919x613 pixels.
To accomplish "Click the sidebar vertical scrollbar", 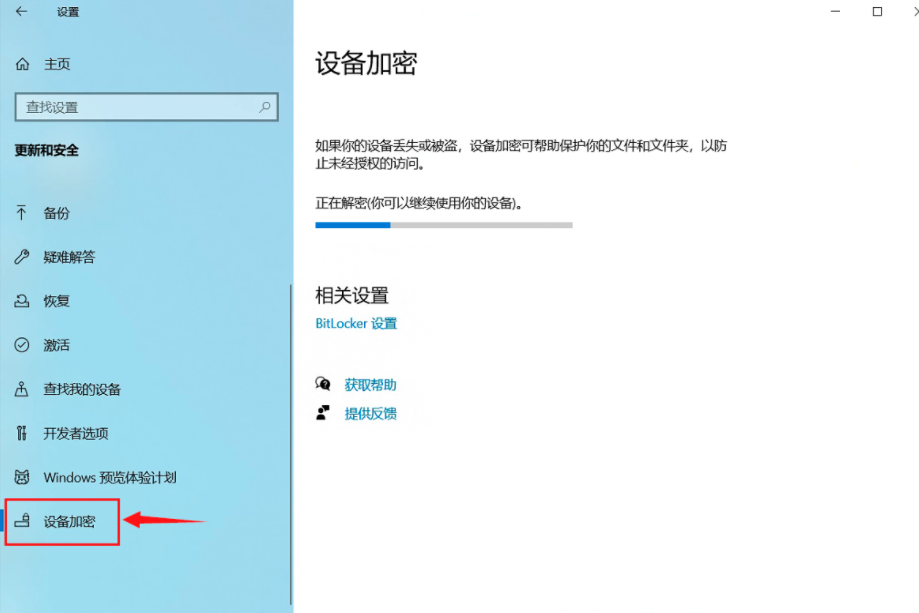I will coord(291,444).
